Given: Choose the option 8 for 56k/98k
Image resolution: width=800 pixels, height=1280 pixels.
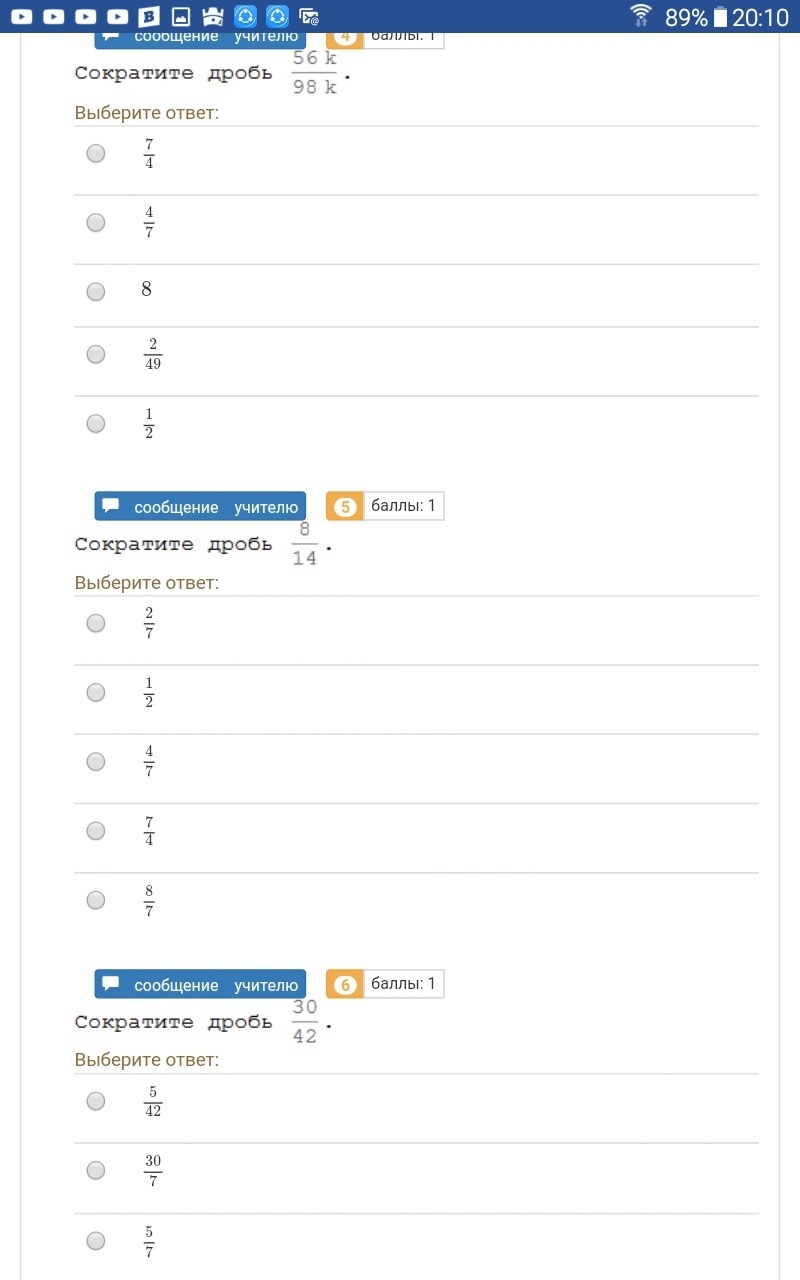Looking at the screenshot, I should 96,292.
